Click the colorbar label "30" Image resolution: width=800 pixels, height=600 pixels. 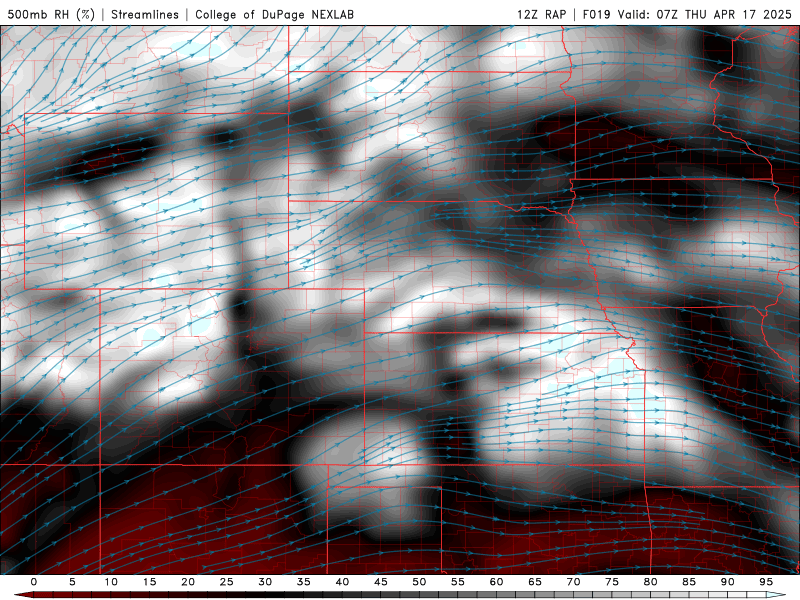(265, 582)
